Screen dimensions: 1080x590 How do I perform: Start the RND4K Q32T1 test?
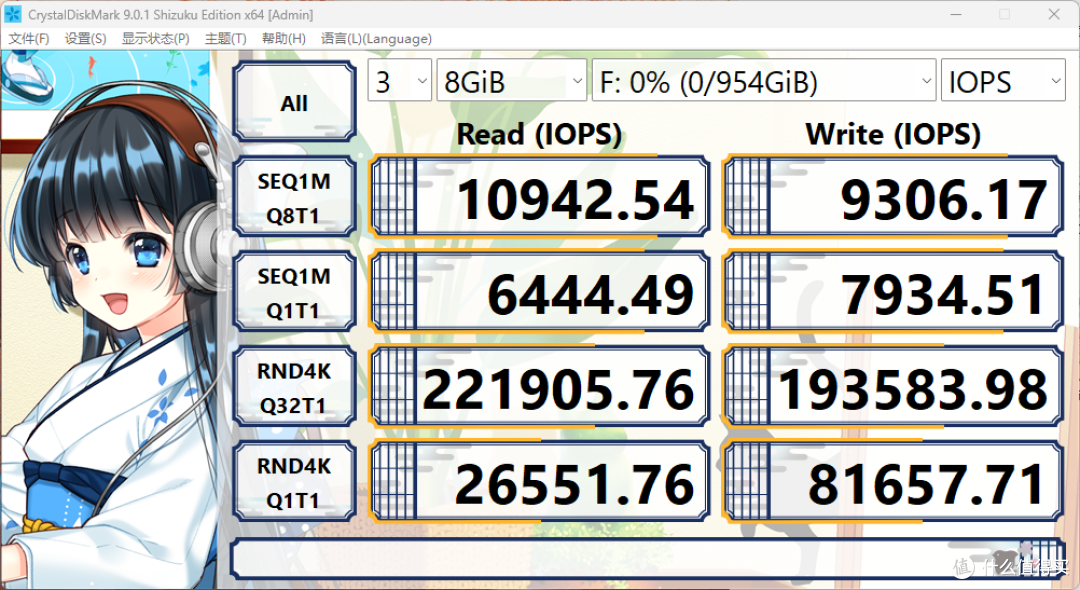click(x=294, y=388)
